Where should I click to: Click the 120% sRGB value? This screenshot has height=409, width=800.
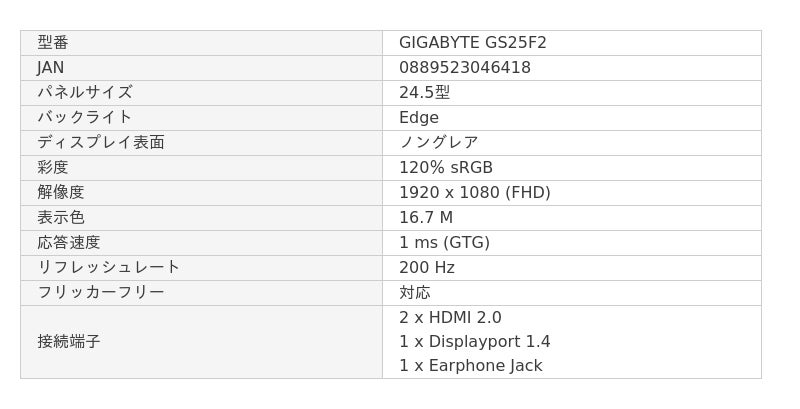445,168
